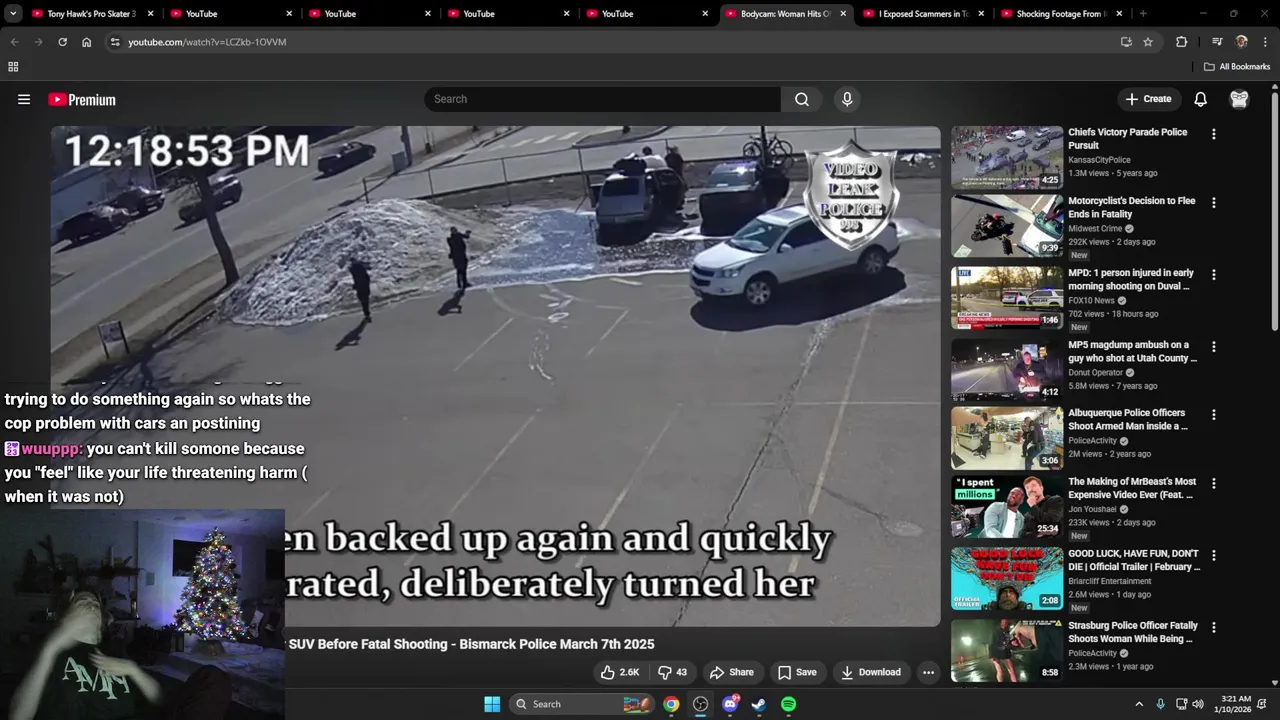Open Windows Start menu
1280x720 pixels.
pos(492,704)
